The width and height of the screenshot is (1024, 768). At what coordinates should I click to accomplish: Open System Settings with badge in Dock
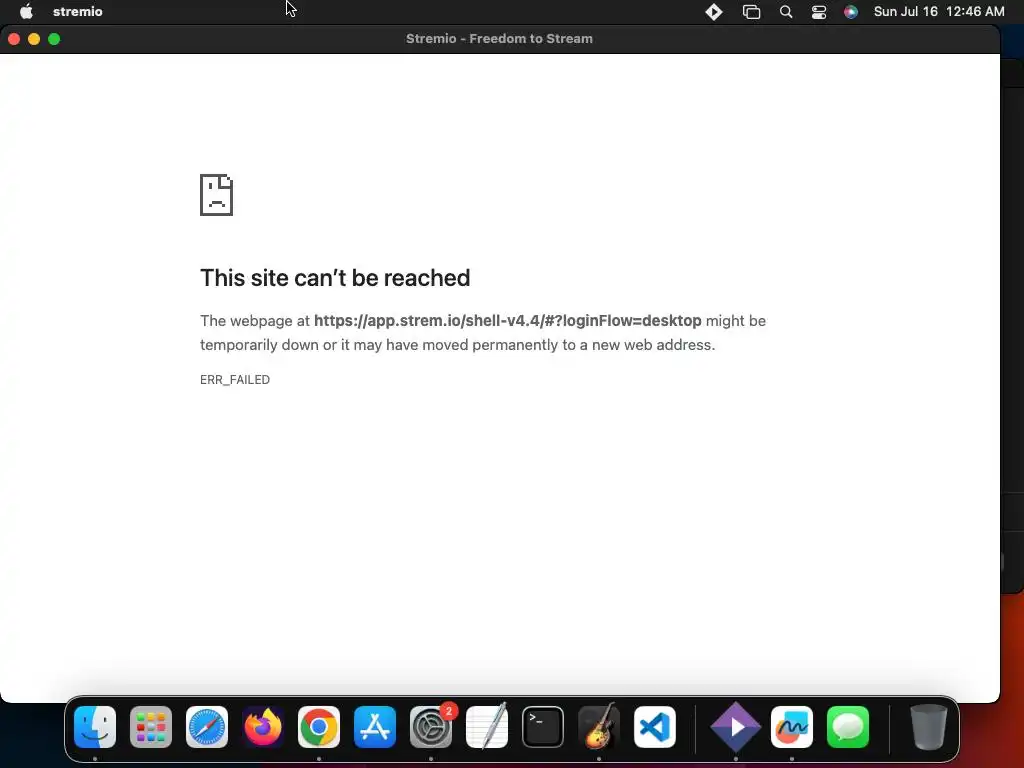(x=431, y=727)
